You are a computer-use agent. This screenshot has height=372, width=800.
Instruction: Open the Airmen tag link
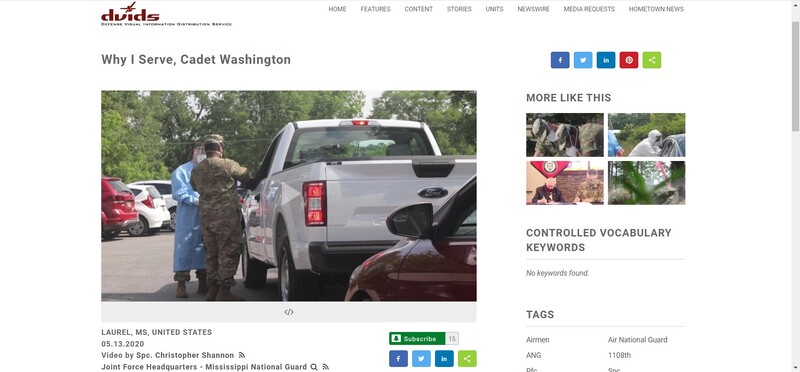pos(537,340)
